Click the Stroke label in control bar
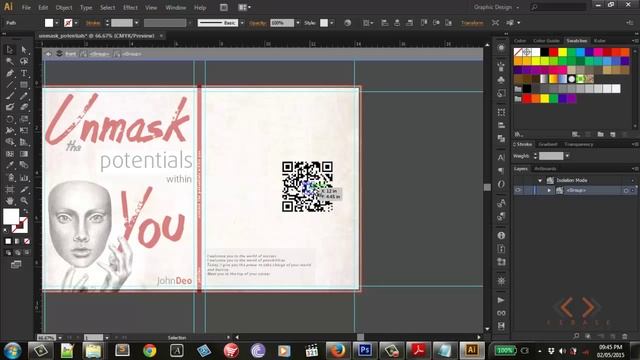 point(93,23)
